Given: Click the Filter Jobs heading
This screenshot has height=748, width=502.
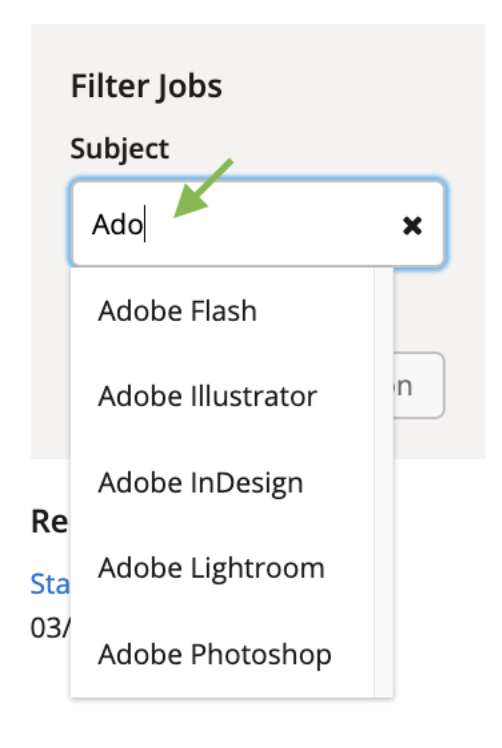Looking at the screenshot, I should [x=146, y=86].
